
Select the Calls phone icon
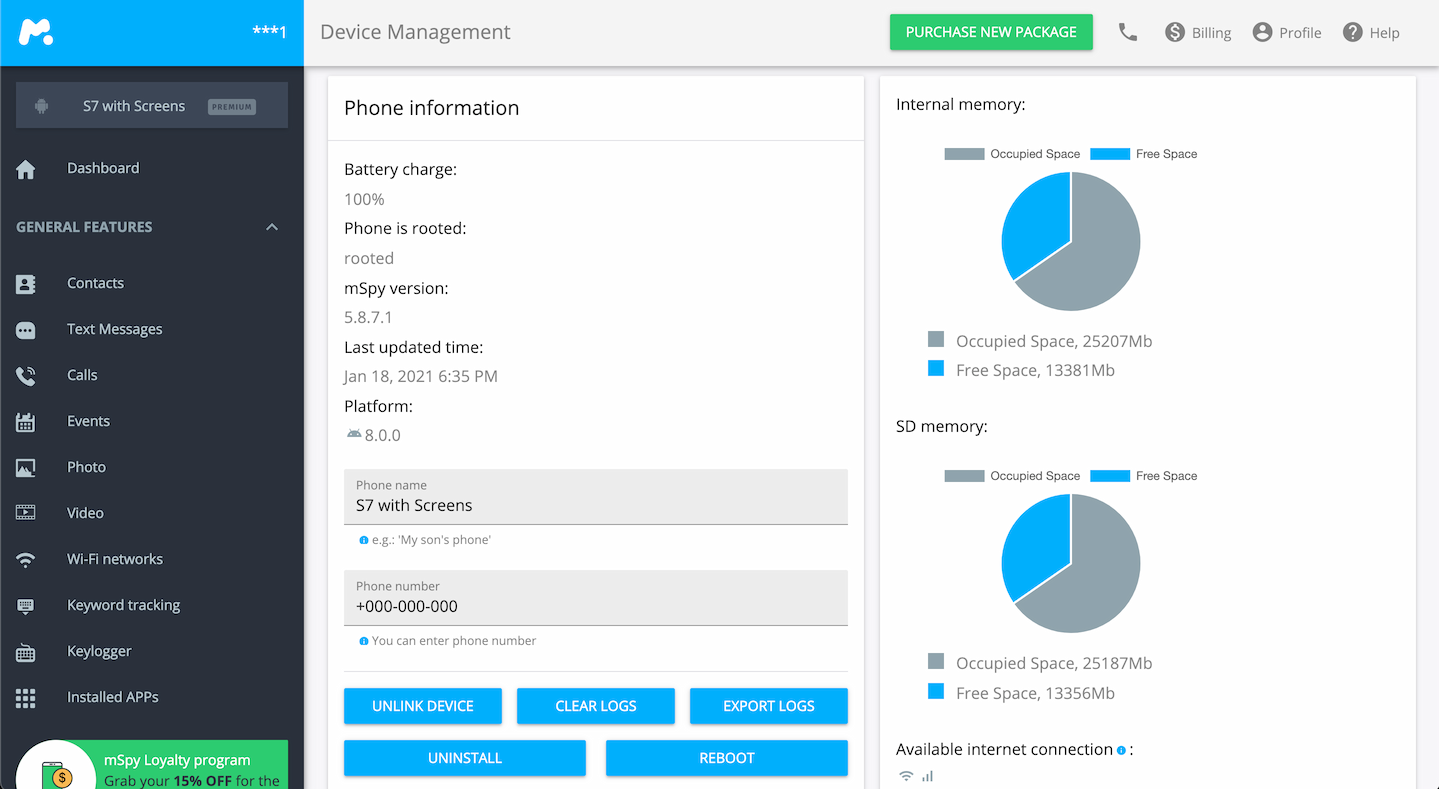tap(26, 376)
